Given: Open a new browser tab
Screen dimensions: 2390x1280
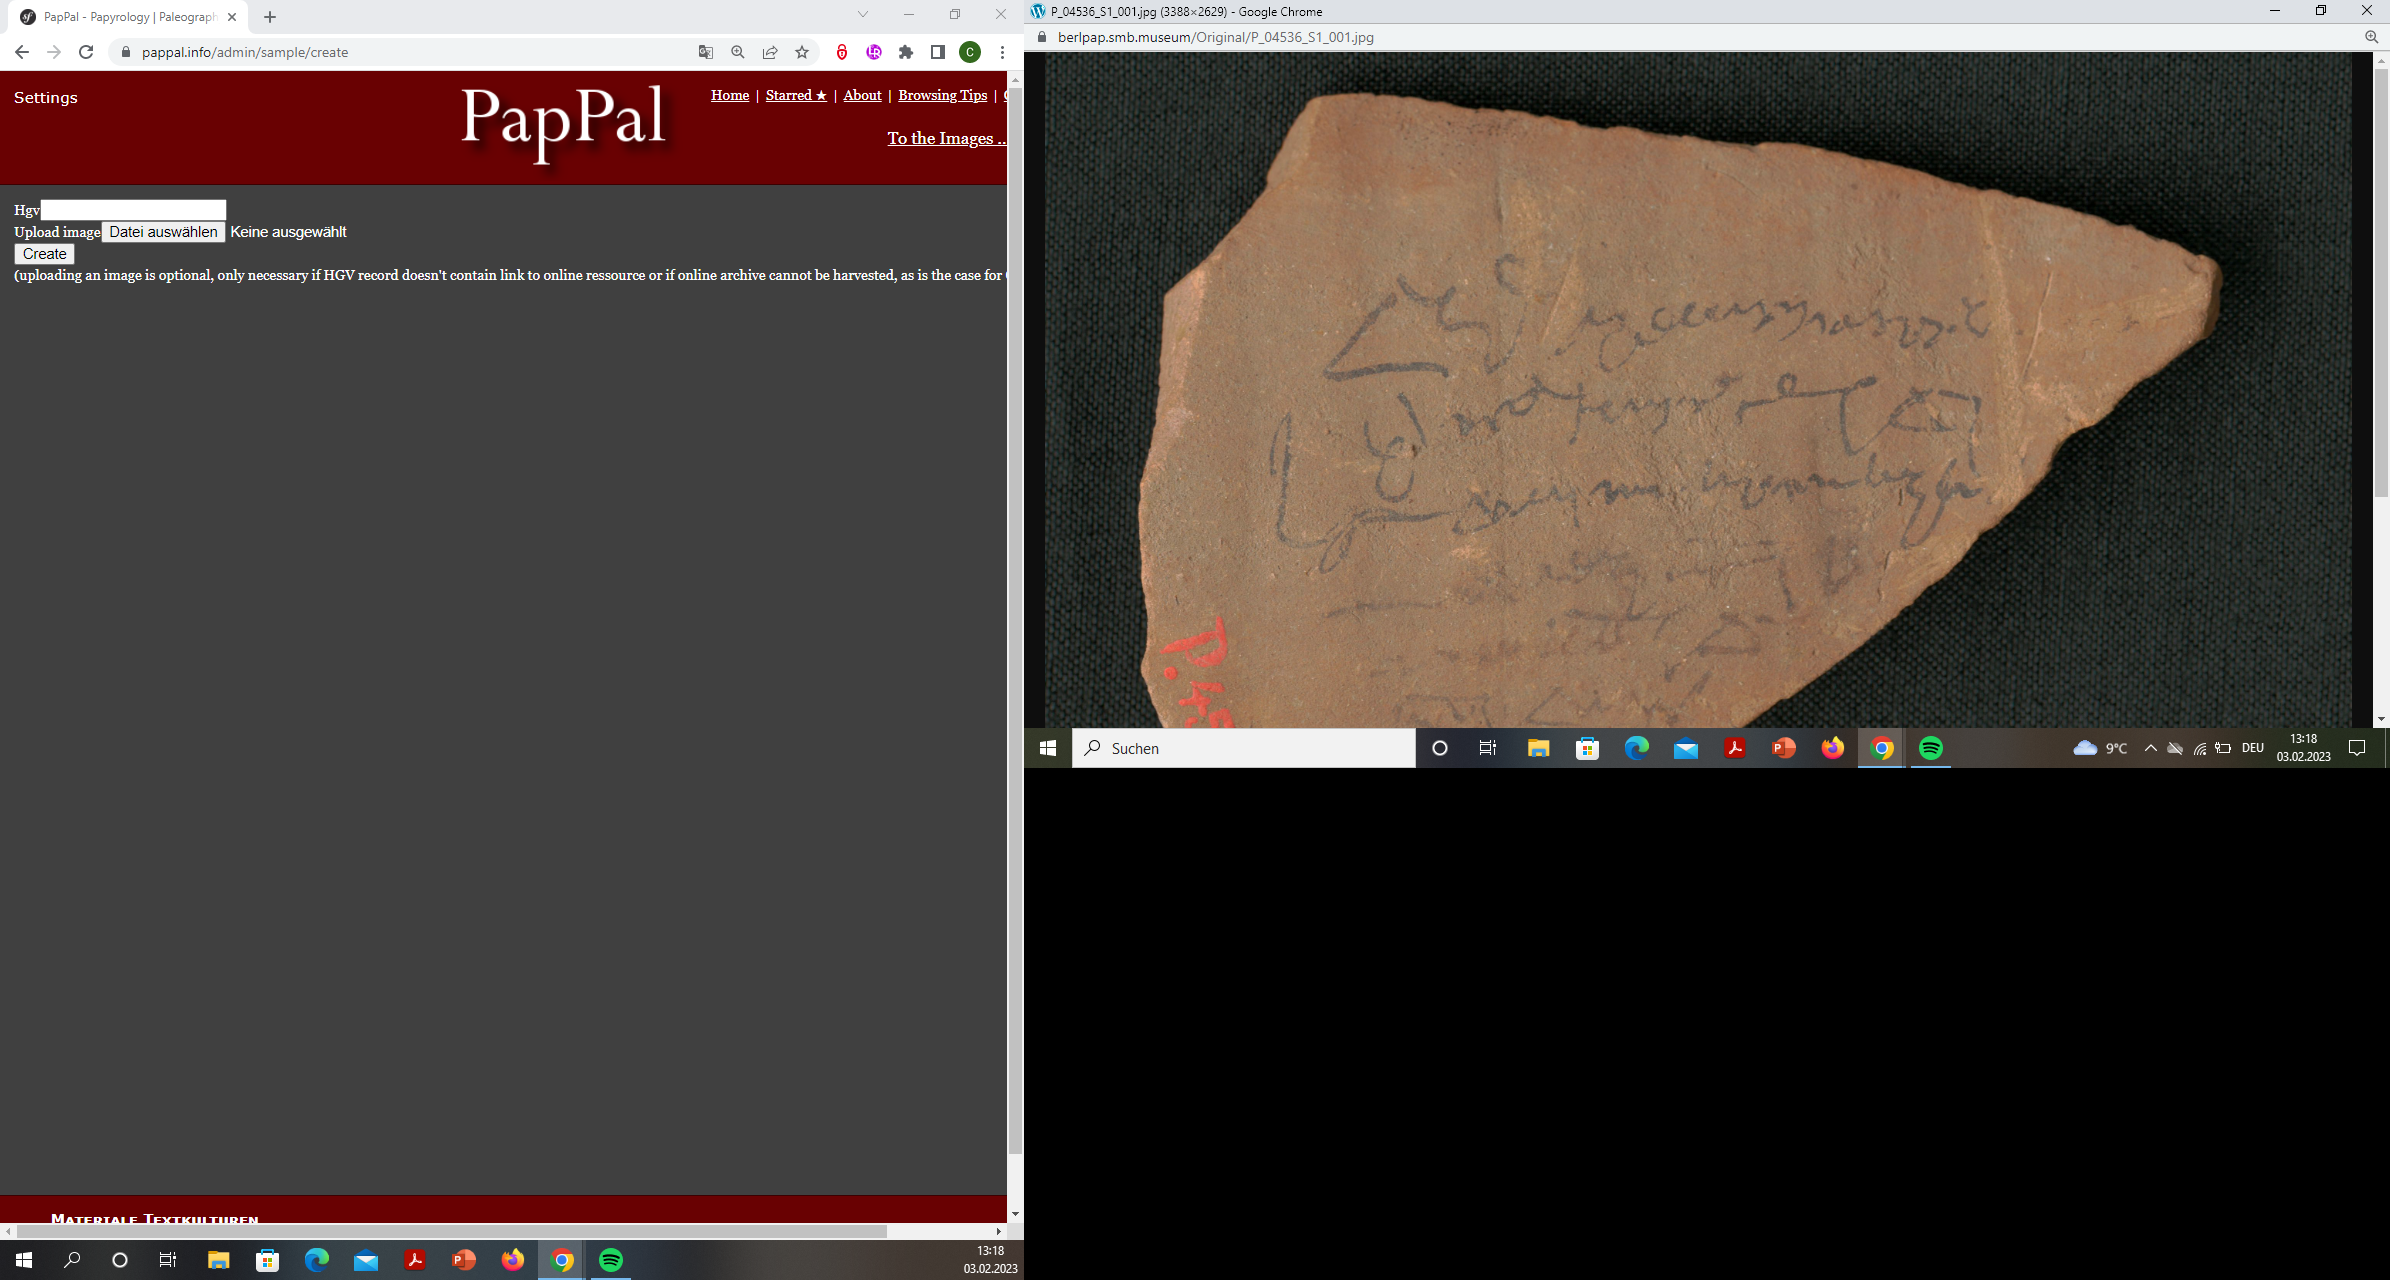Looking at the screenshot, I should click(270, 17).
